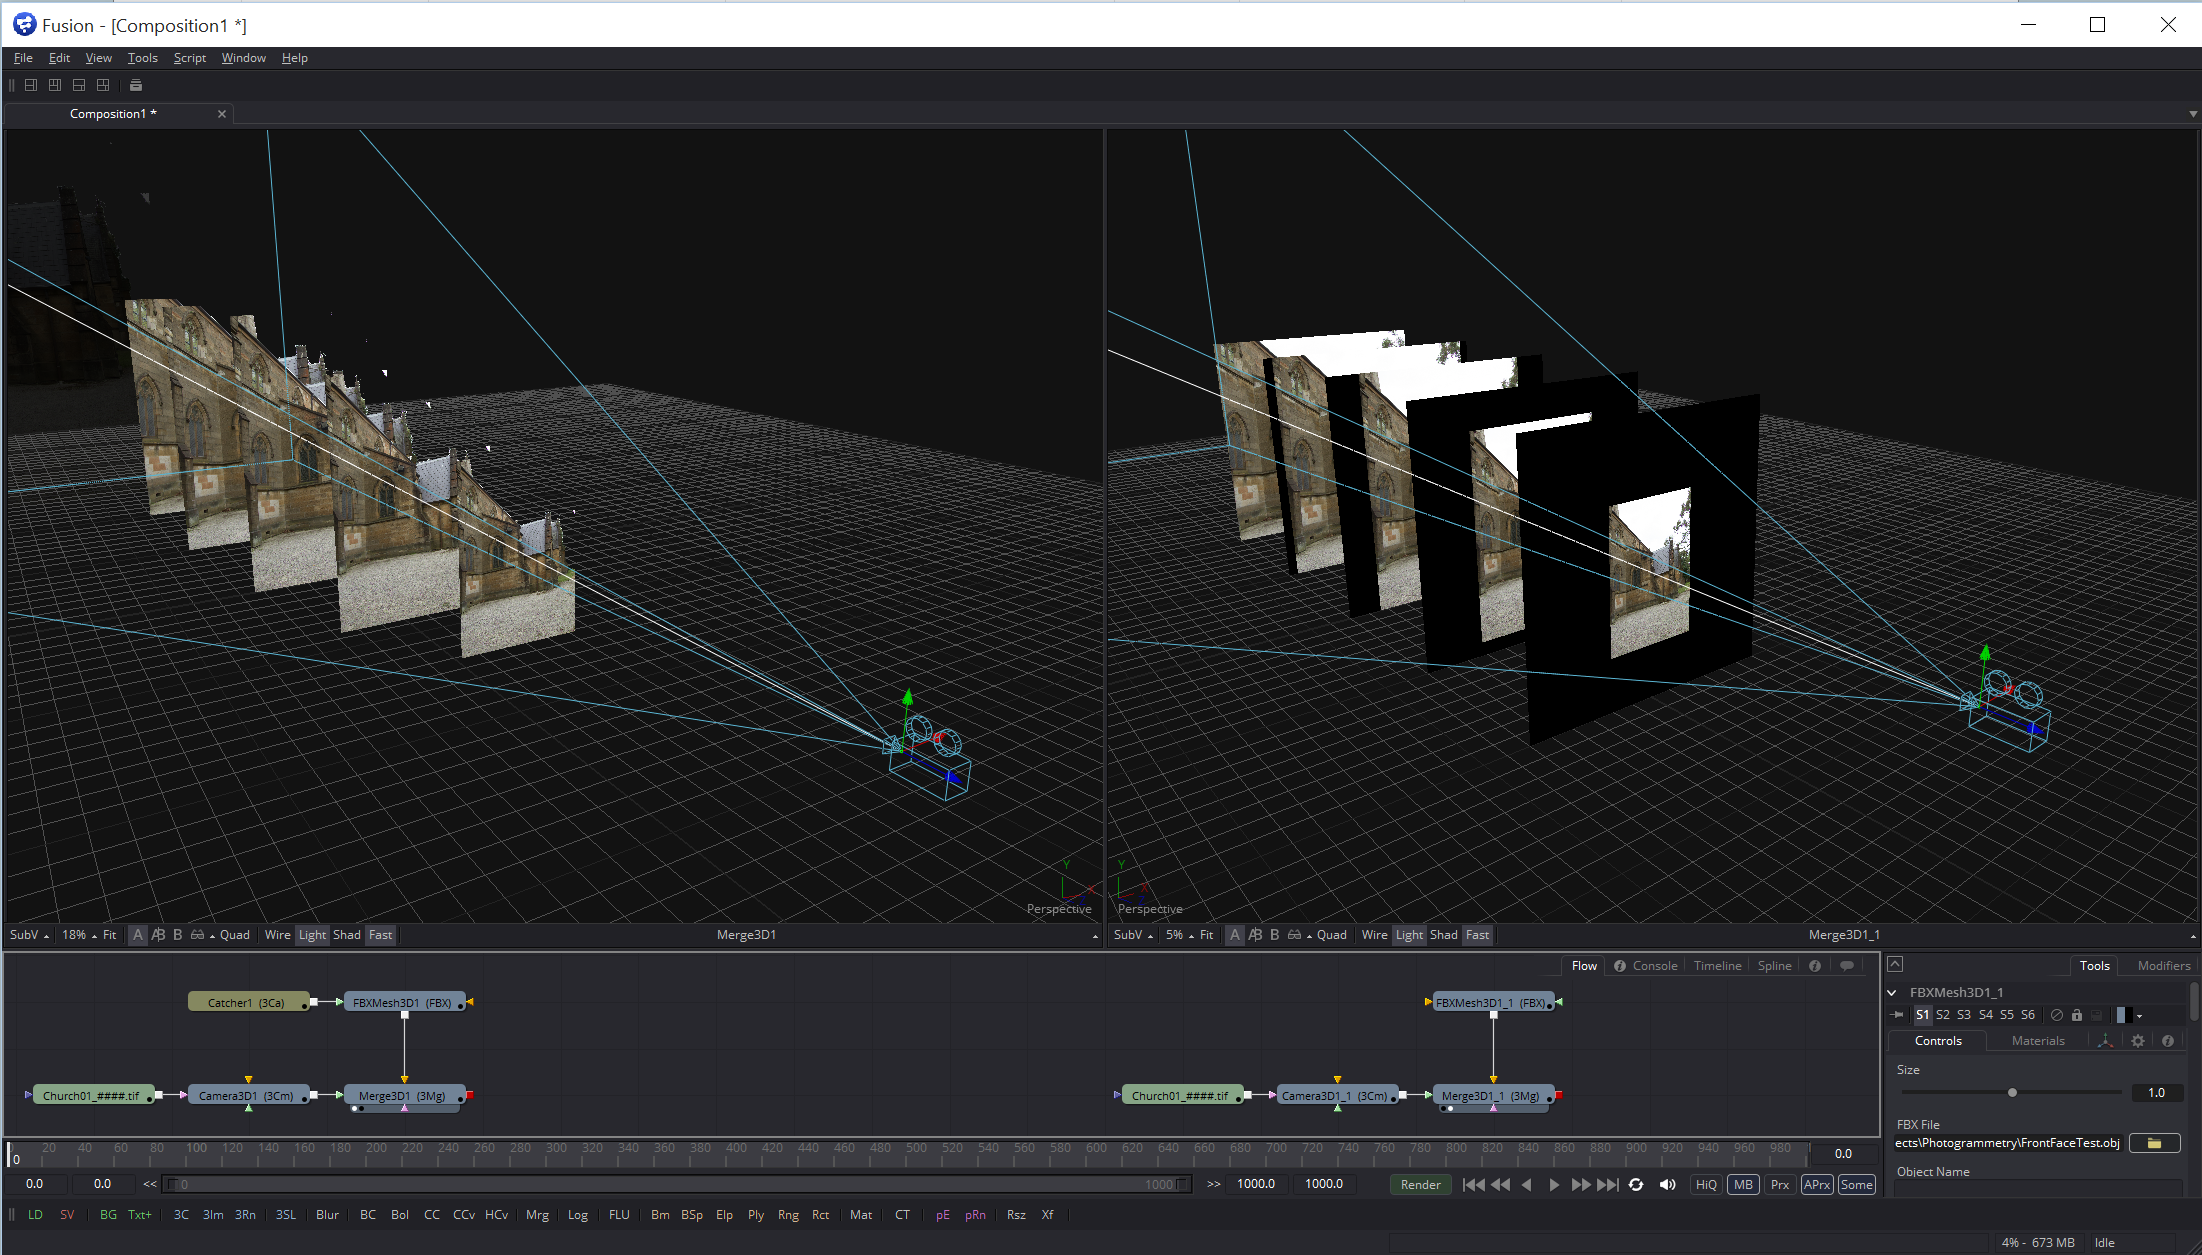Viewport: 2202px width, 1255px height.
Task: Open the SubV dropdown in right viewer
Action: click(x=1133, y=935)
